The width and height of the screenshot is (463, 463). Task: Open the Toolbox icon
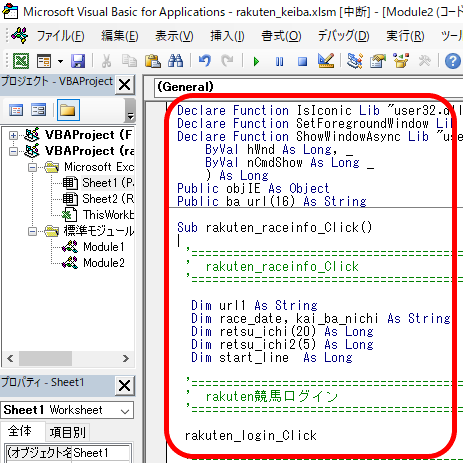424,61
